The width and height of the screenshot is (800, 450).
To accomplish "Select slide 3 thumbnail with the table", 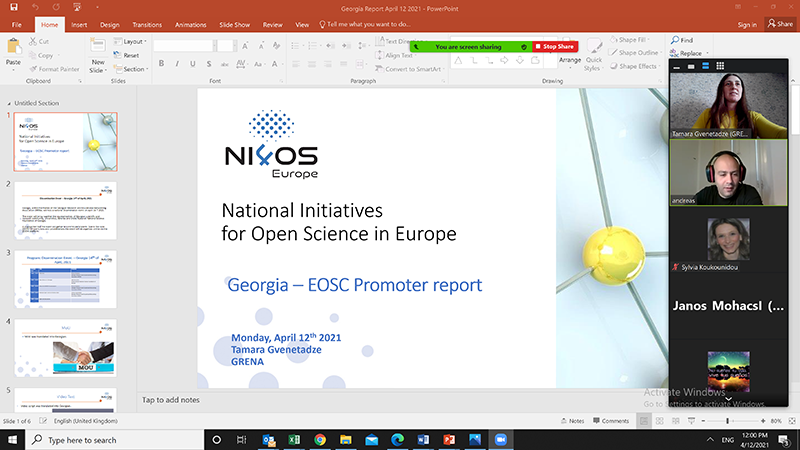I will pyautogui.click(x=65, y=279).
